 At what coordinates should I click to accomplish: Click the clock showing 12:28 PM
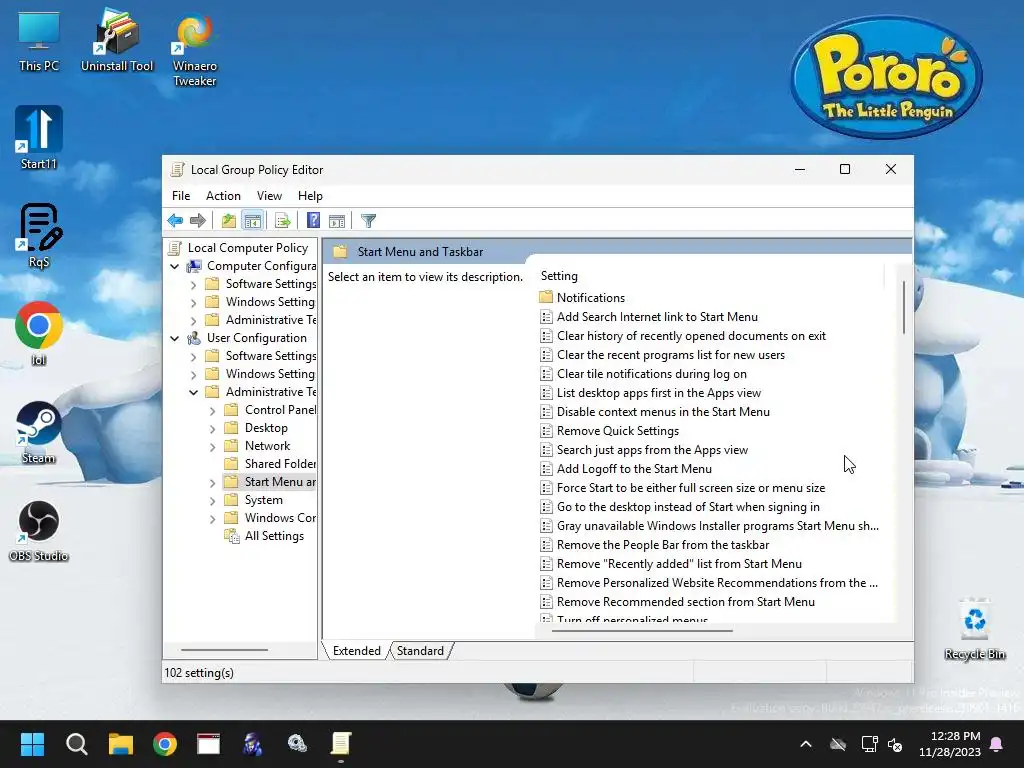pyautogui.click(x=955, y=736)
